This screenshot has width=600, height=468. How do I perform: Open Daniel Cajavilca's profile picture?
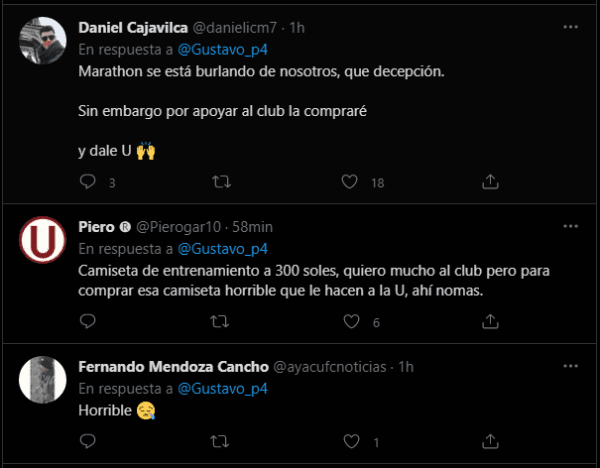44,45
